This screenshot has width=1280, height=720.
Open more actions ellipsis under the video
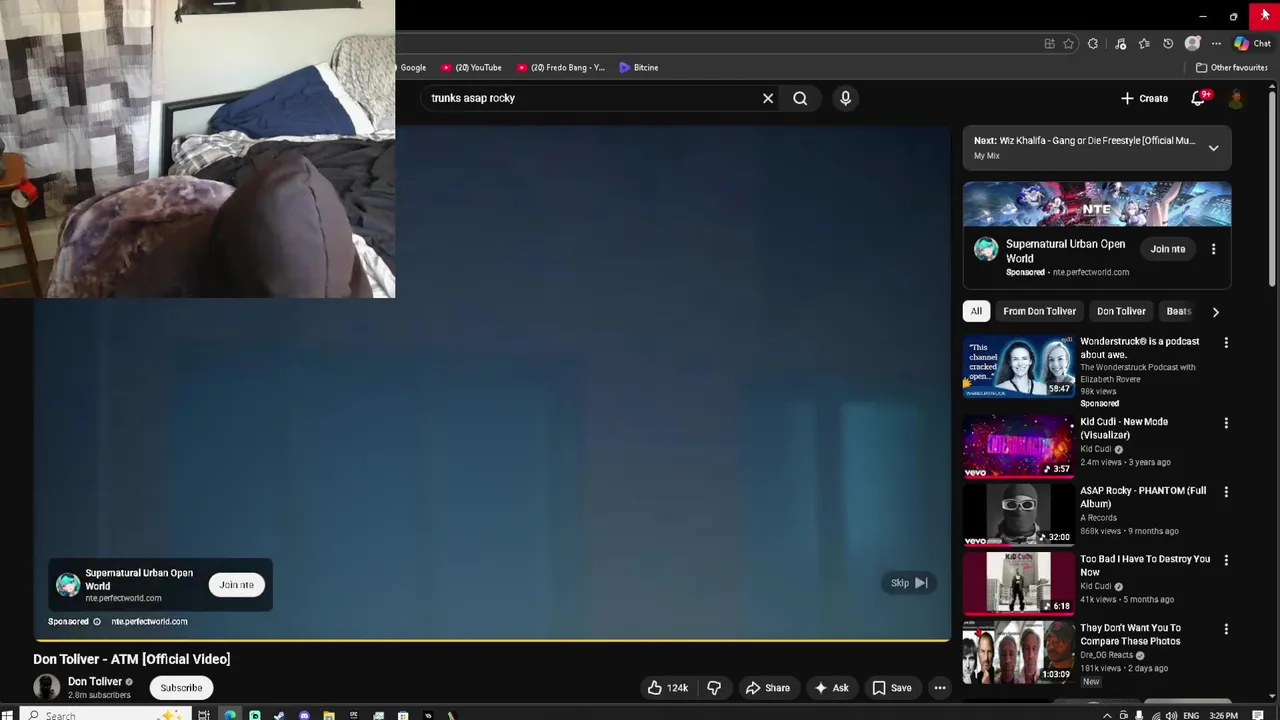pyautogui.click(x=940, y=687)
